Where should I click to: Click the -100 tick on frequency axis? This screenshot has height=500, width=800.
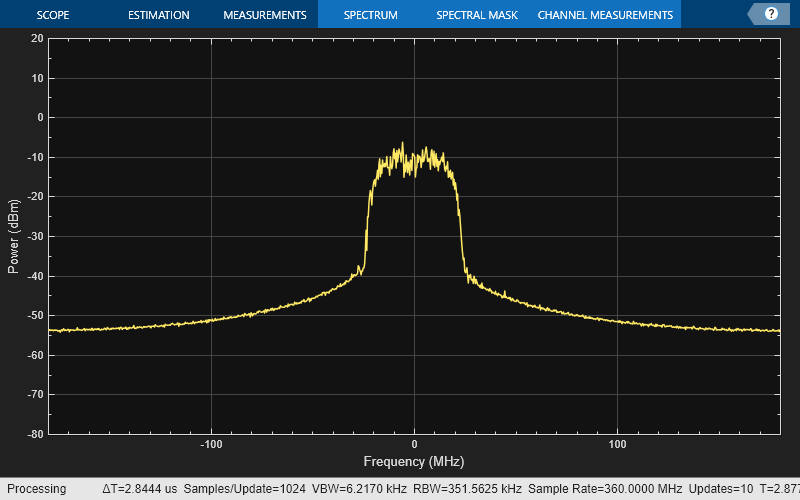(x=211, y=444)
